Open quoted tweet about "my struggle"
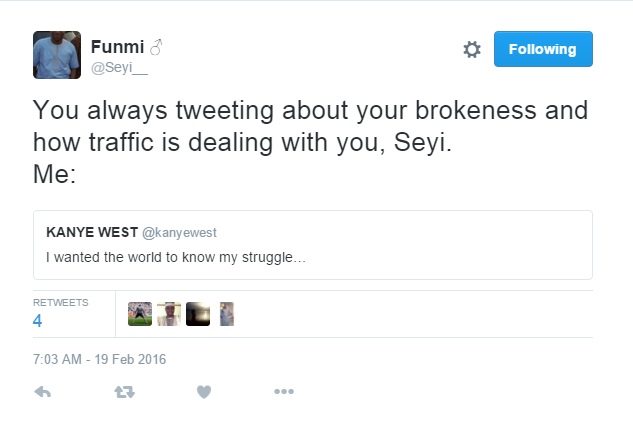This screenshot has height=433, width=633. click(x=315, y=256)
